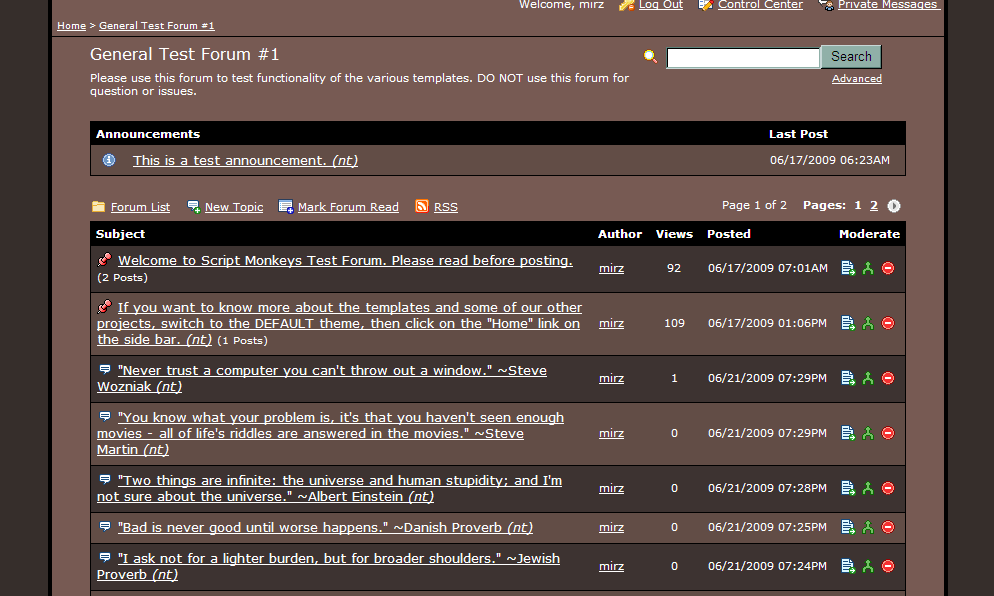Click move icon for Jewish Proverb topic
Screen dimensions: 994x596
pos(848,566)
